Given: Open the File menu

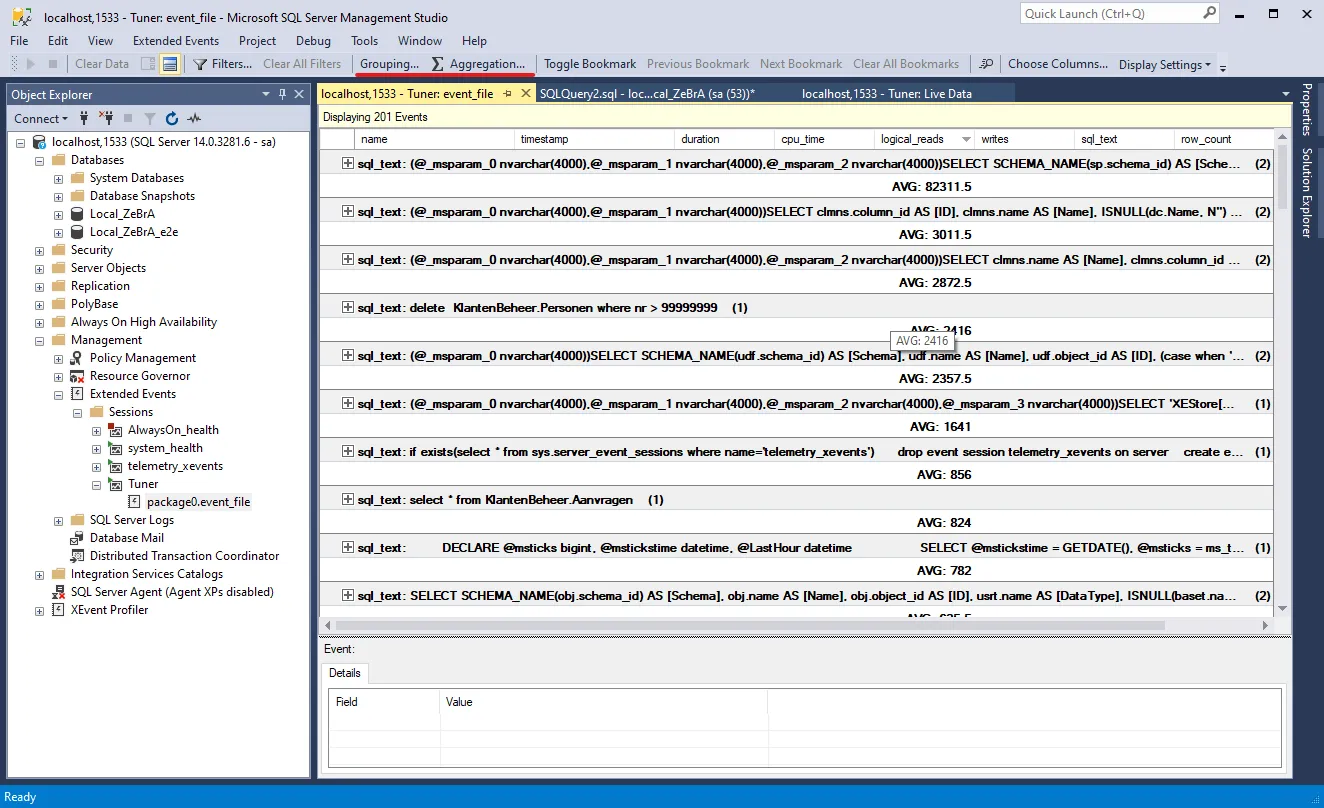Looking at the screenshot, I should point(19,41).
